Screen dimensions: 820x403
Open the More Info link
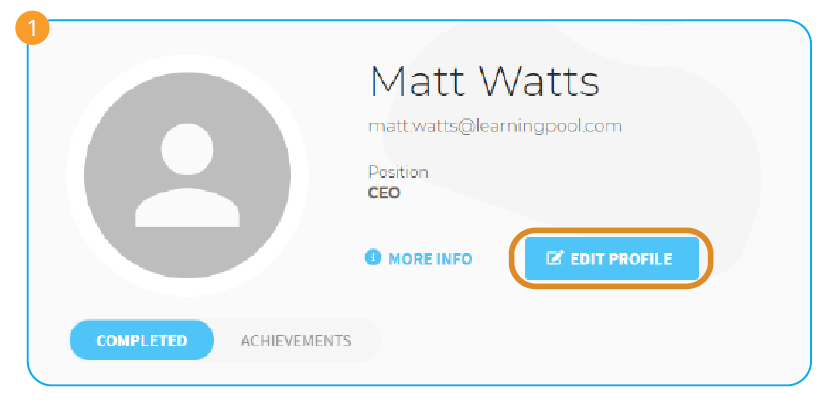click(418, 258)
